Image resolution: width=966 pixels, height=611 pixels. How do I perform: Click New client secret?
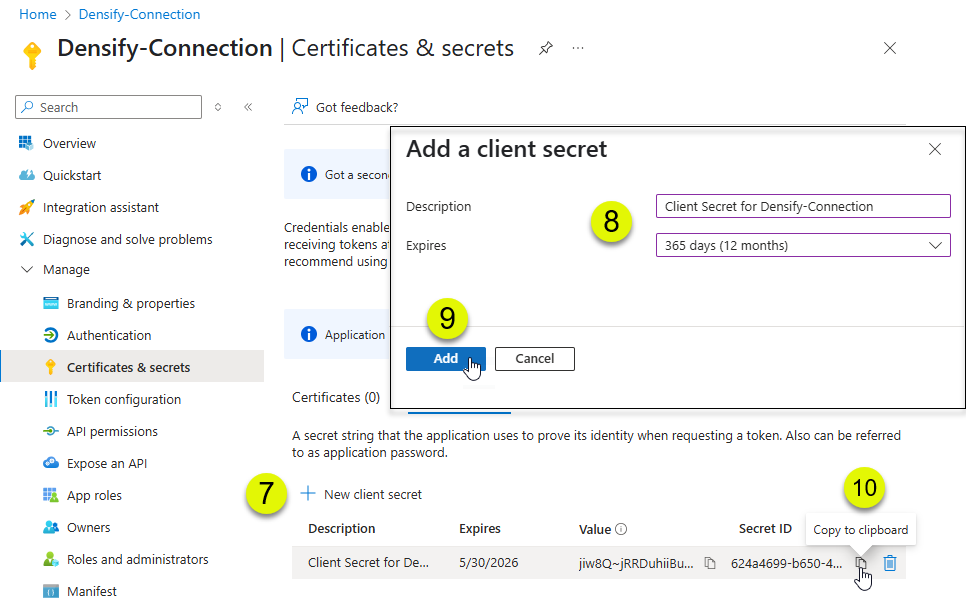pos(361,494)
